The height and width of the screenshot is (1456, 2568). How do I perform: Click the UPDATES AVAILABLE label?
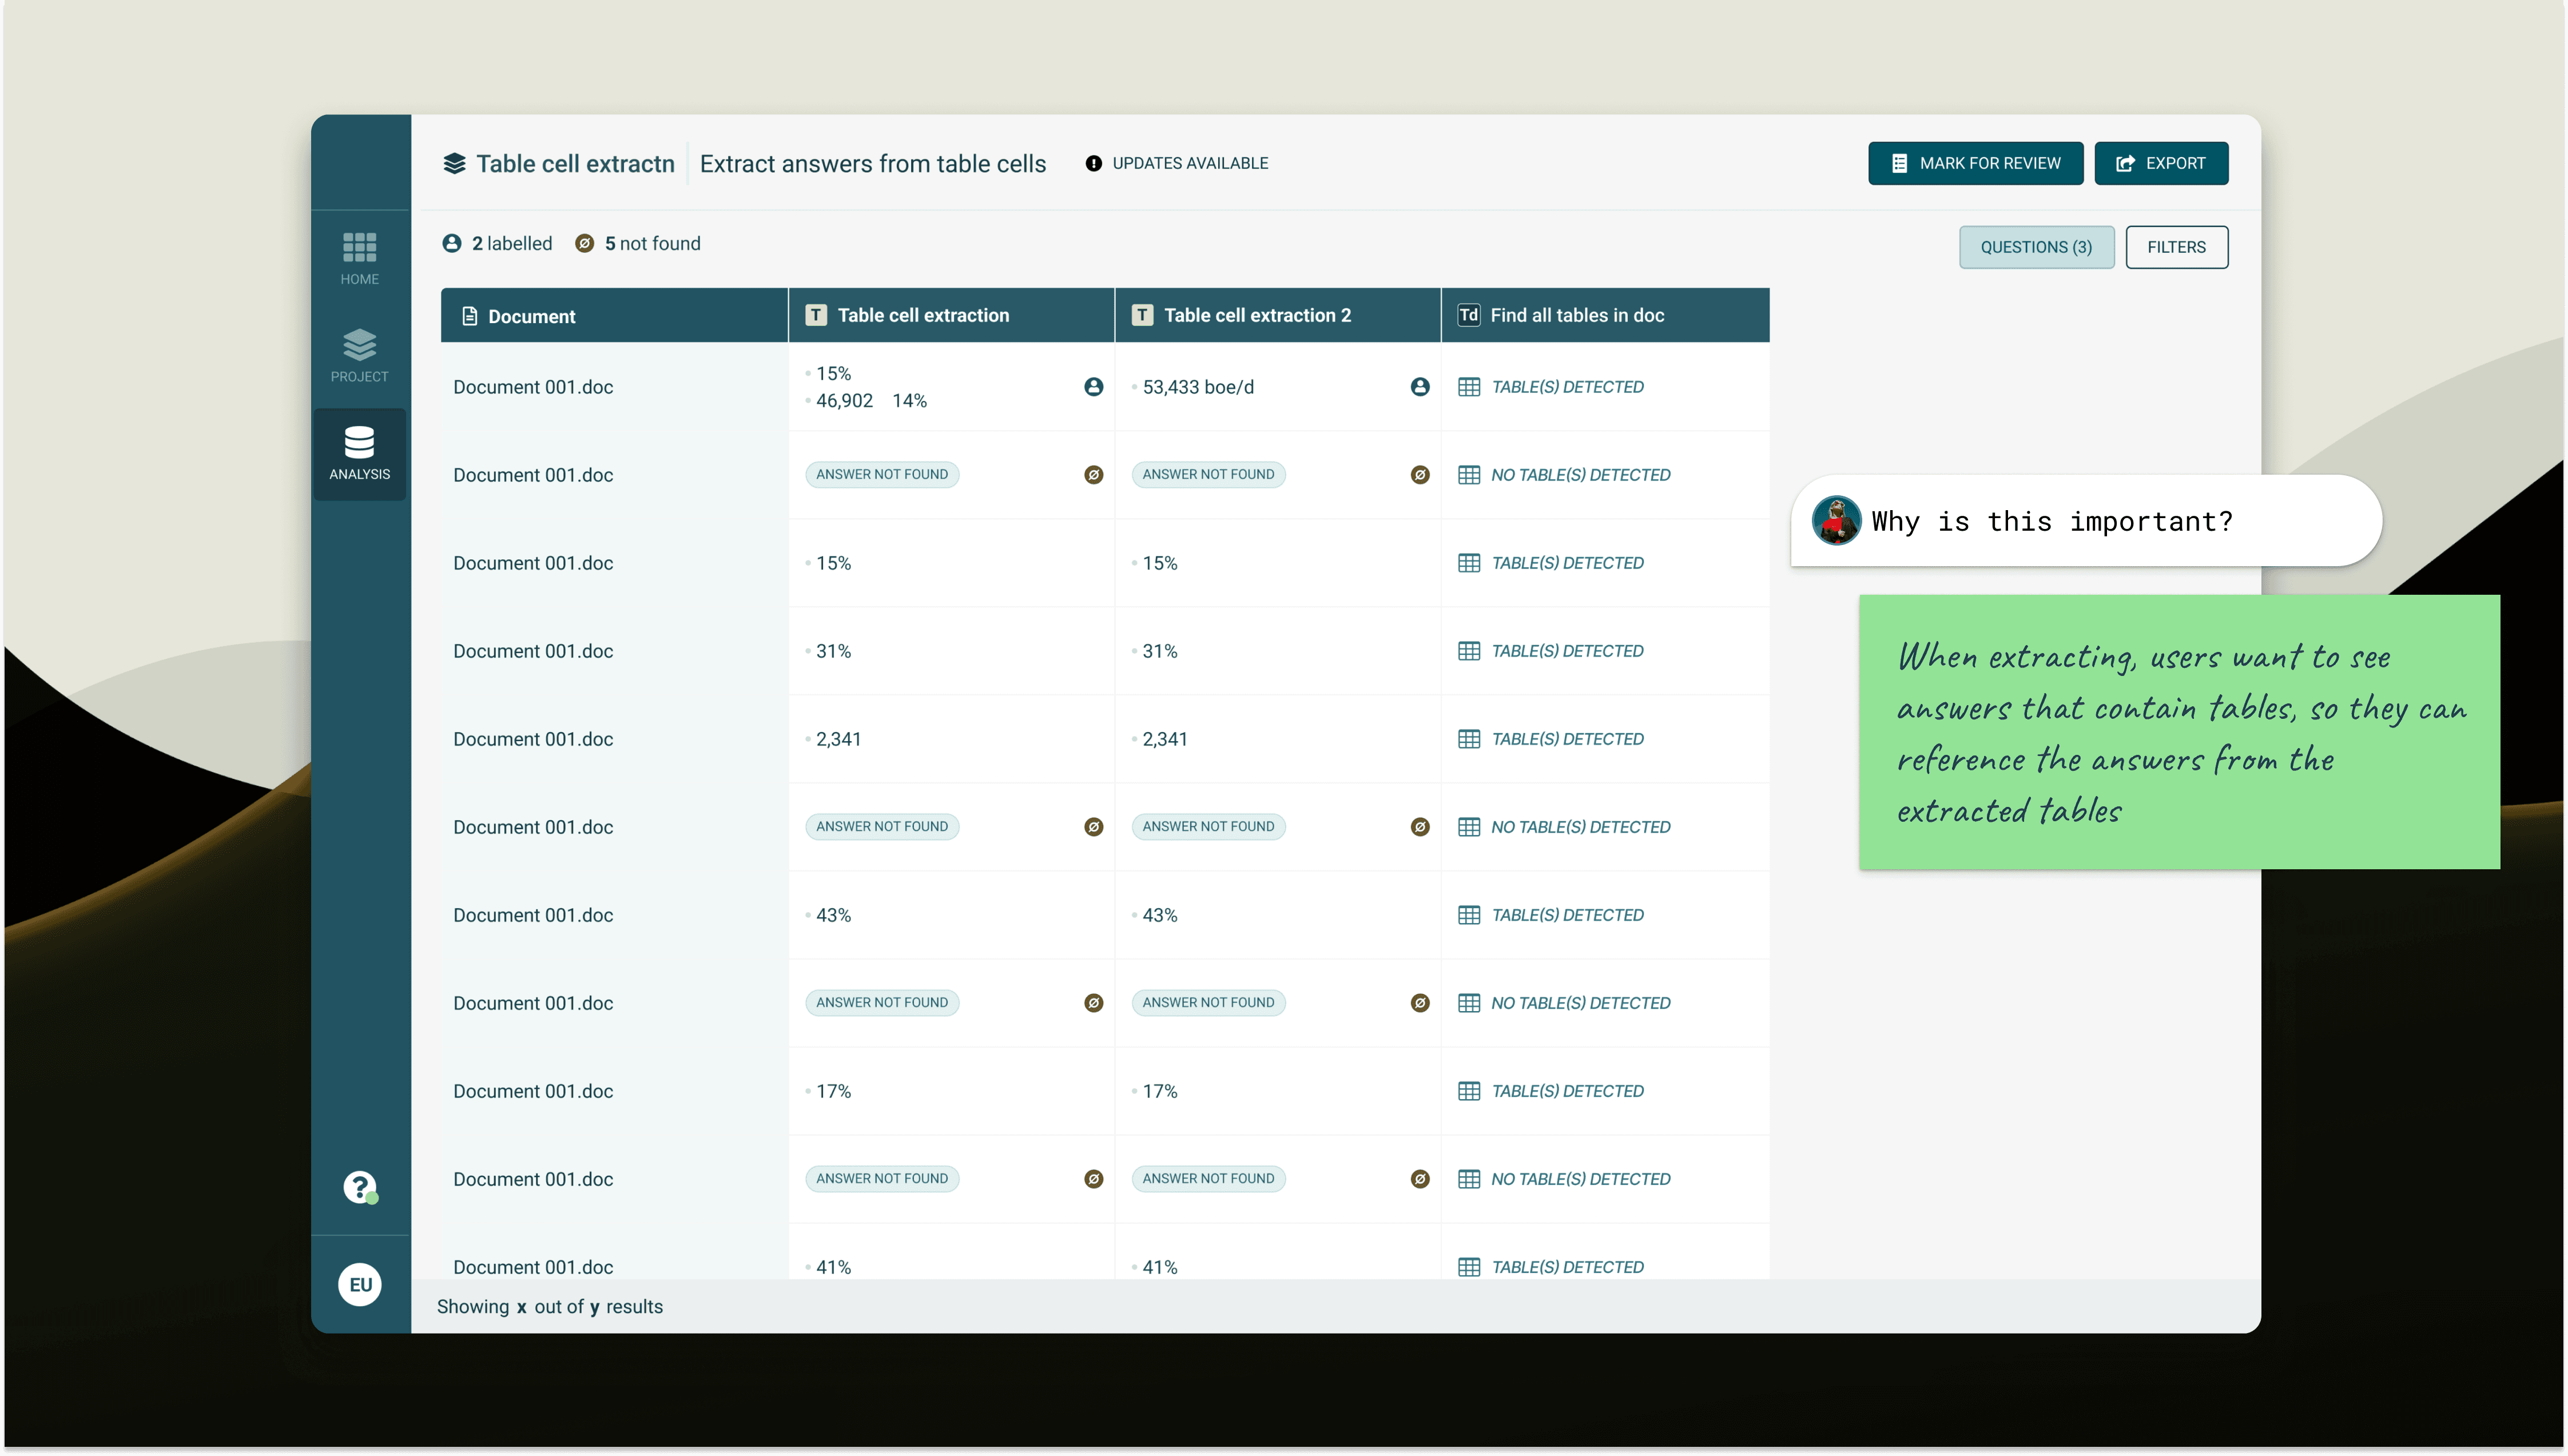coord(1190,163)
